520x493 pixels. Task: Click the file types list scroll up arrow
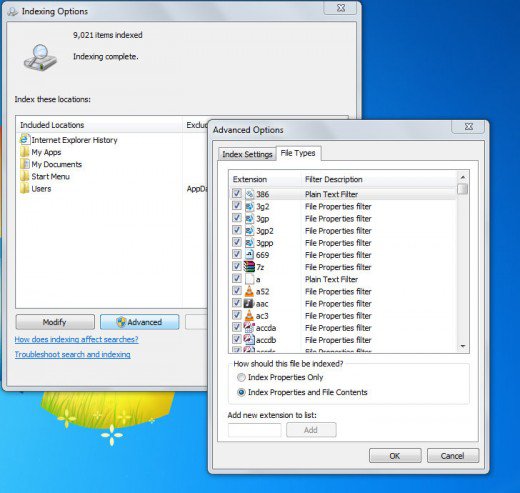463,177
